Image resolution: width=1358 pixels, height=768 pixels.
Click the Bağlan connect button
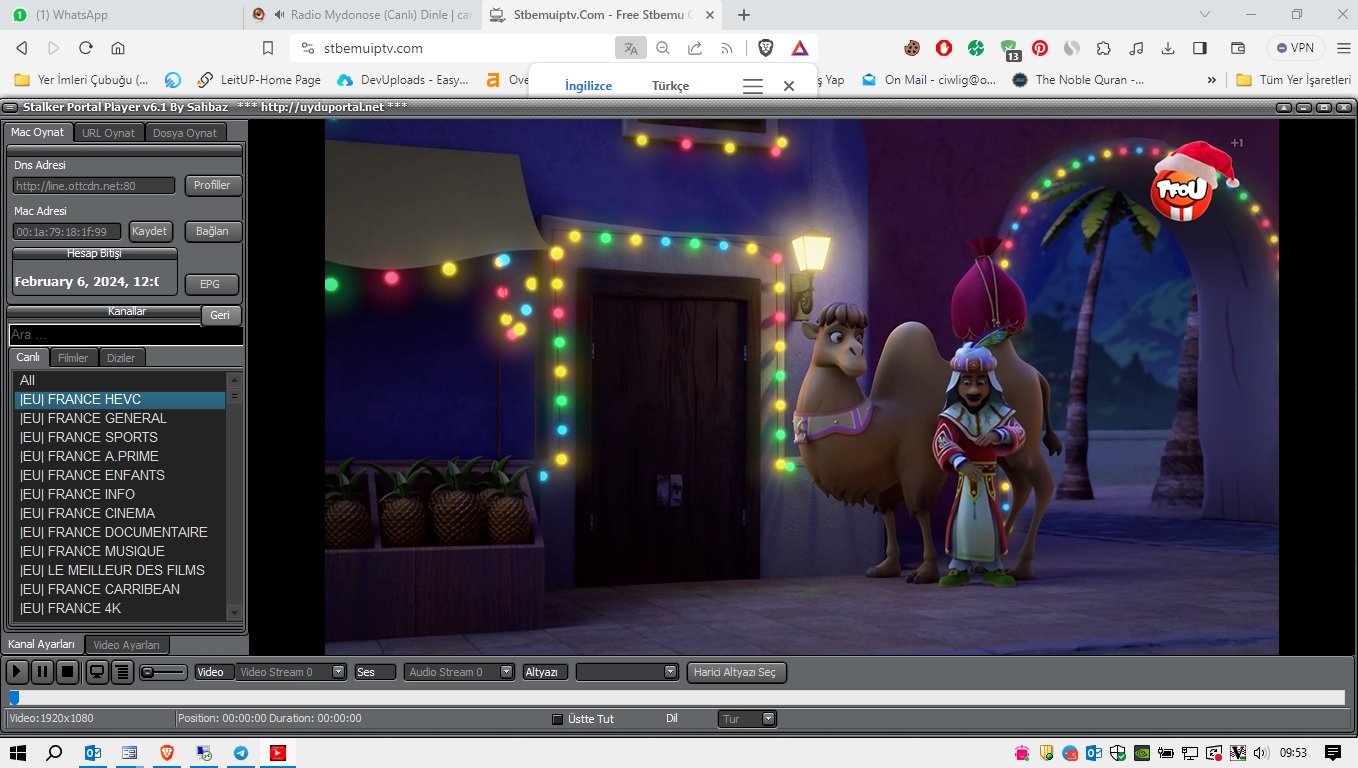click(212, 231)
